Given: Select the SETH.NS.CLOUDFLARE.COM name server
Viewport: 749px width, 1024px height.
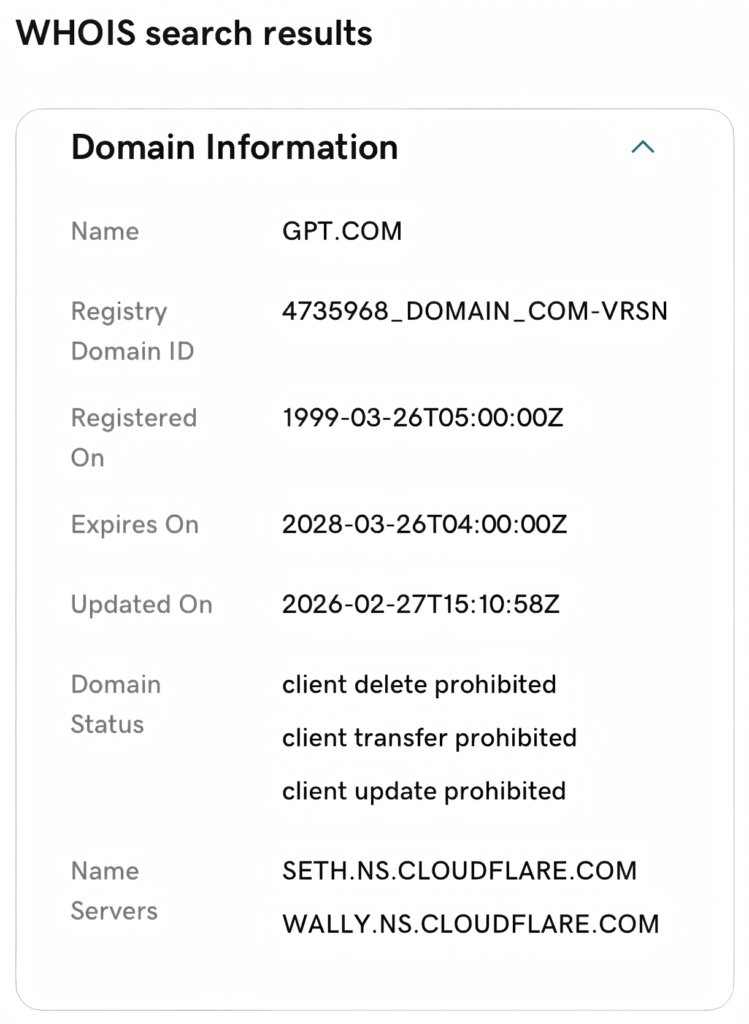Looking at the screenshot, I should pyautogui.click(x=459, y=870).
